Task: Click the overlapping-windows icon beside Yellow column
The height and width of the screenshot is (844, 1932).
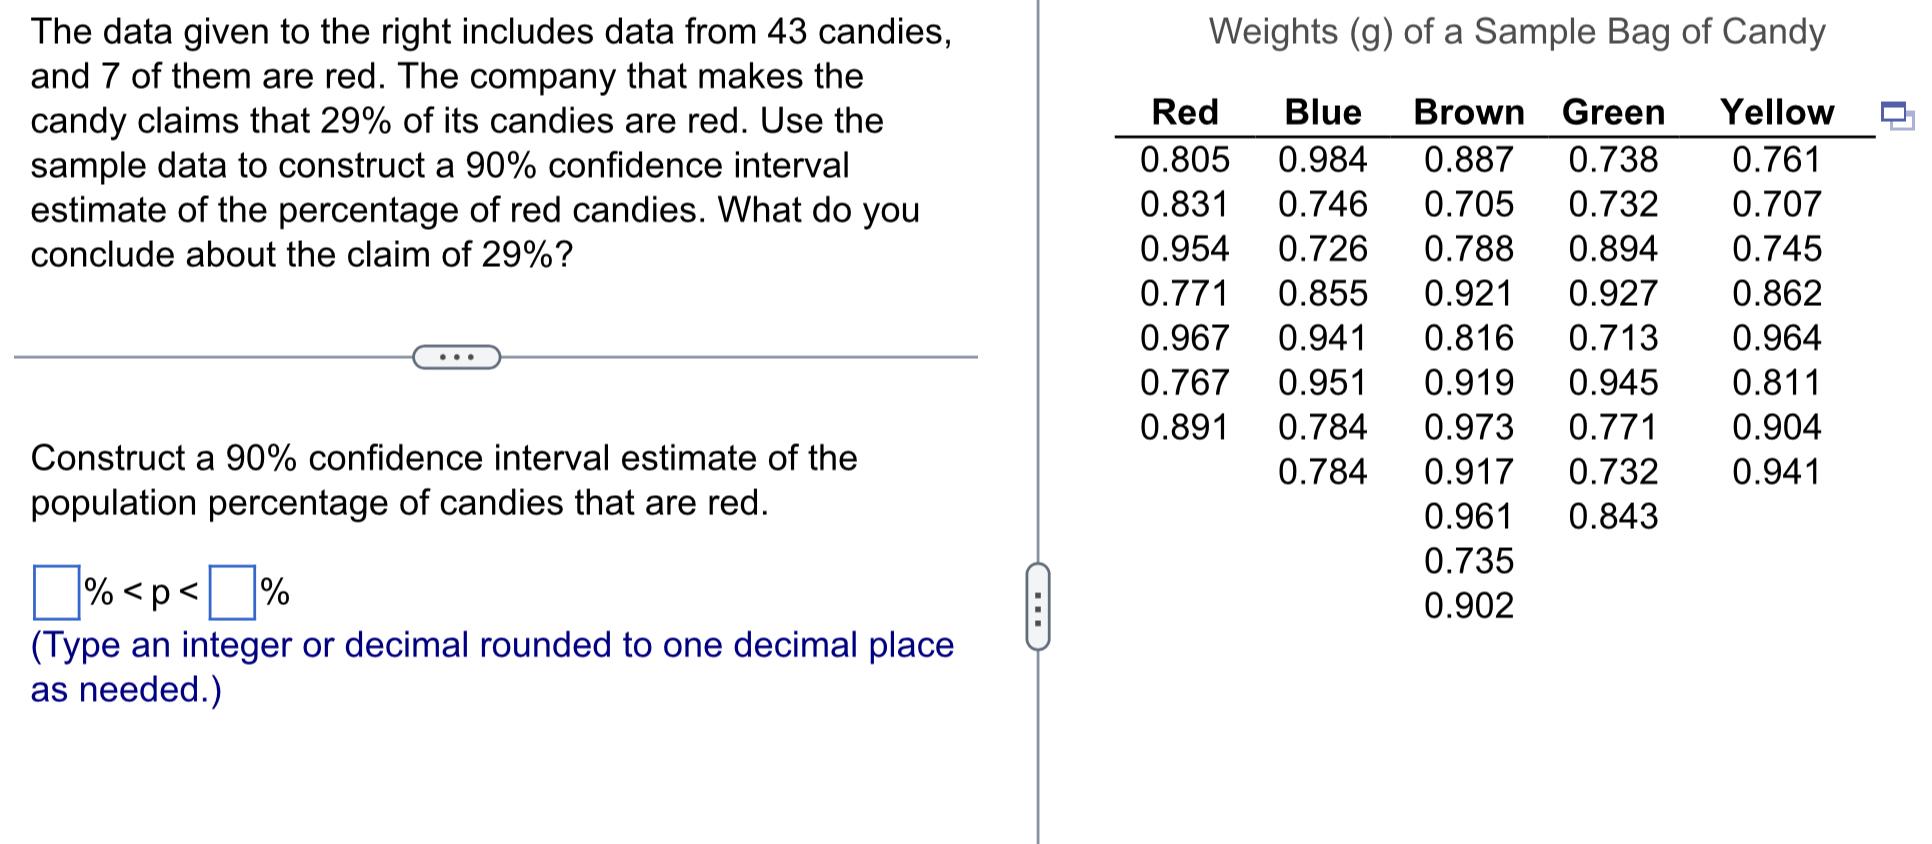Action: coord(1896,118)
